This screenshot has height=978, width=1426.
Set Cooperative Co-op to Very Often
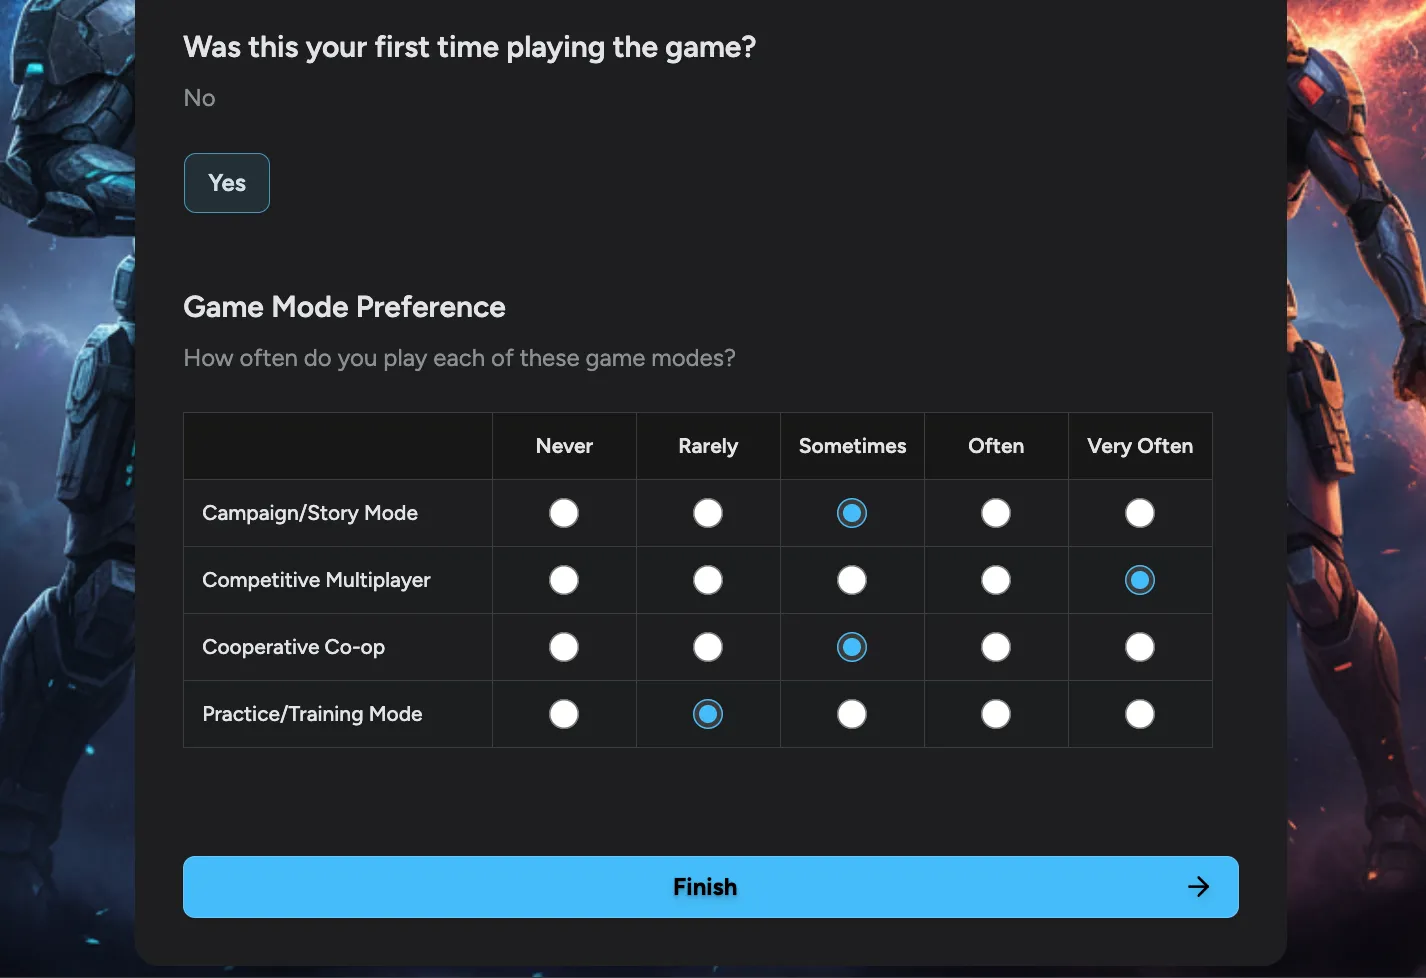1140,647
